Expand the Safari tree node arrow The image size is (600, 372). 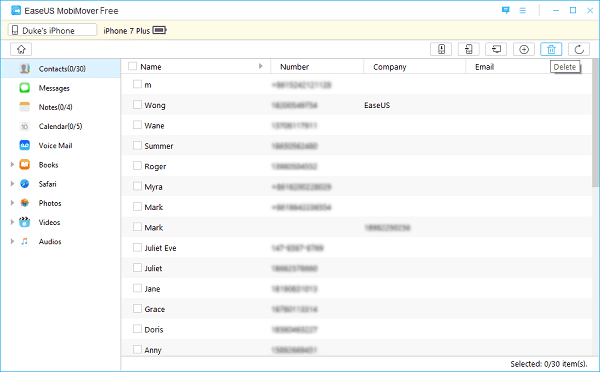(x=12, y=184)
